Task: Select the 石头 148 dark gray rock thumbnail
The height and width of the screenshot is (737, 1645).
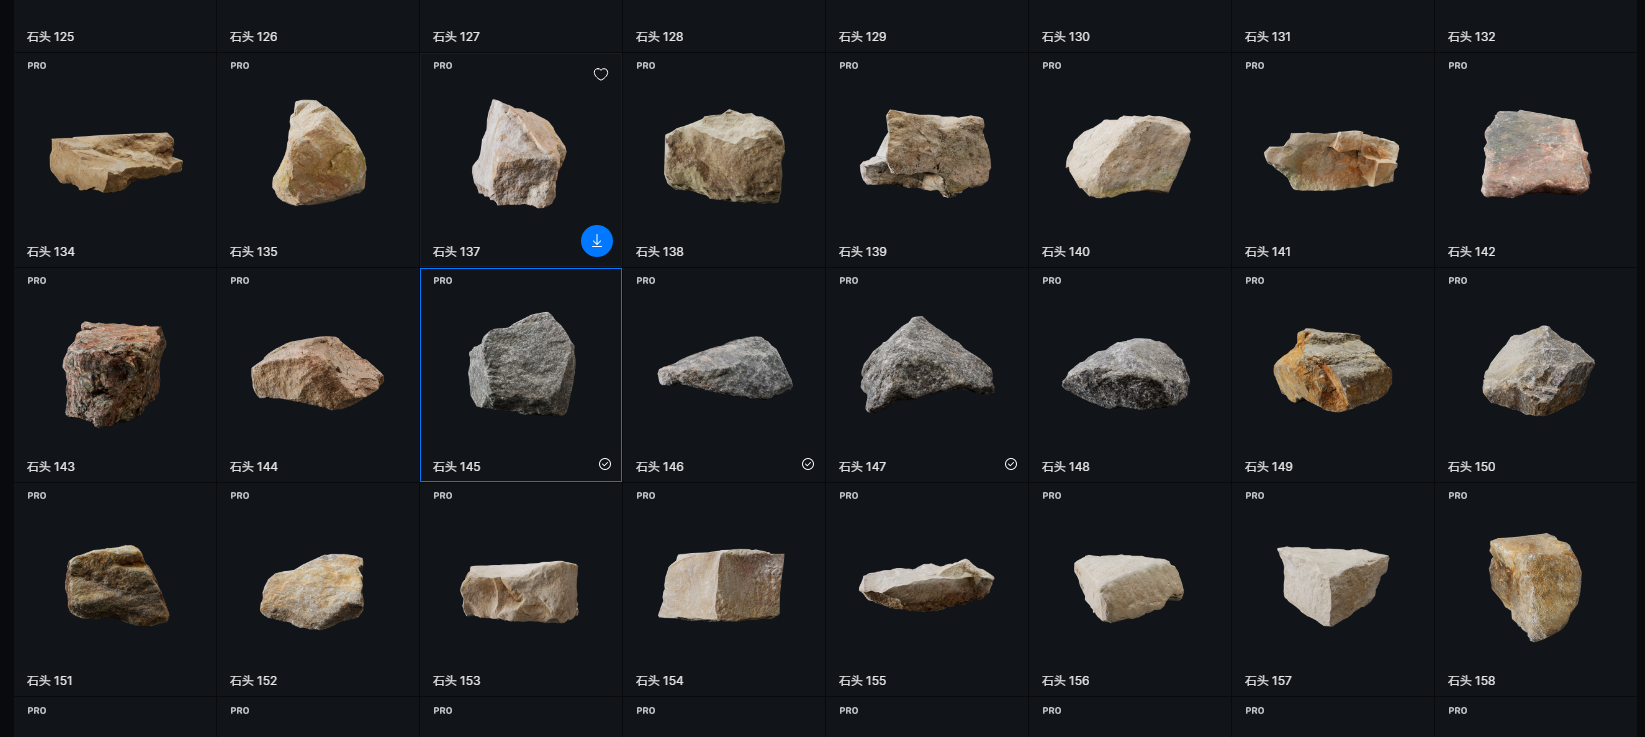Action: pyautogui.click(x=1126, y=373)
